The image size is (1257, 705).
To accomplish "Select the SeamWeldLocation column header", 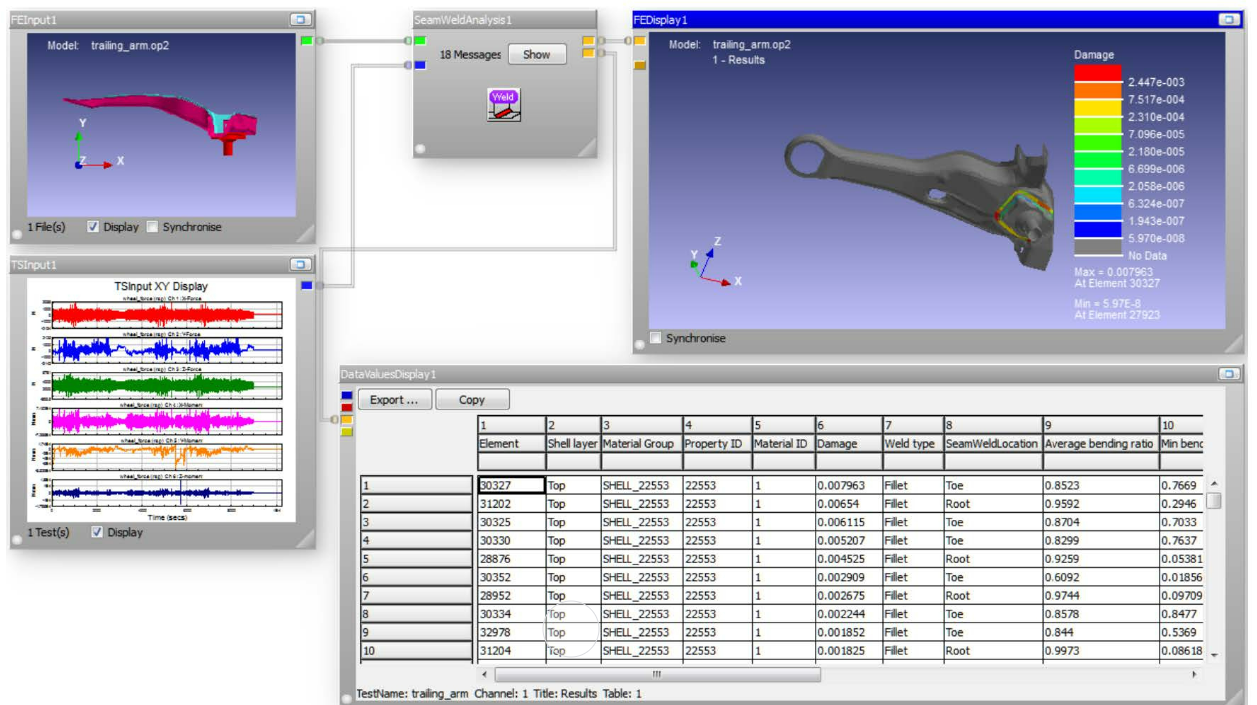I will point(990,443).
